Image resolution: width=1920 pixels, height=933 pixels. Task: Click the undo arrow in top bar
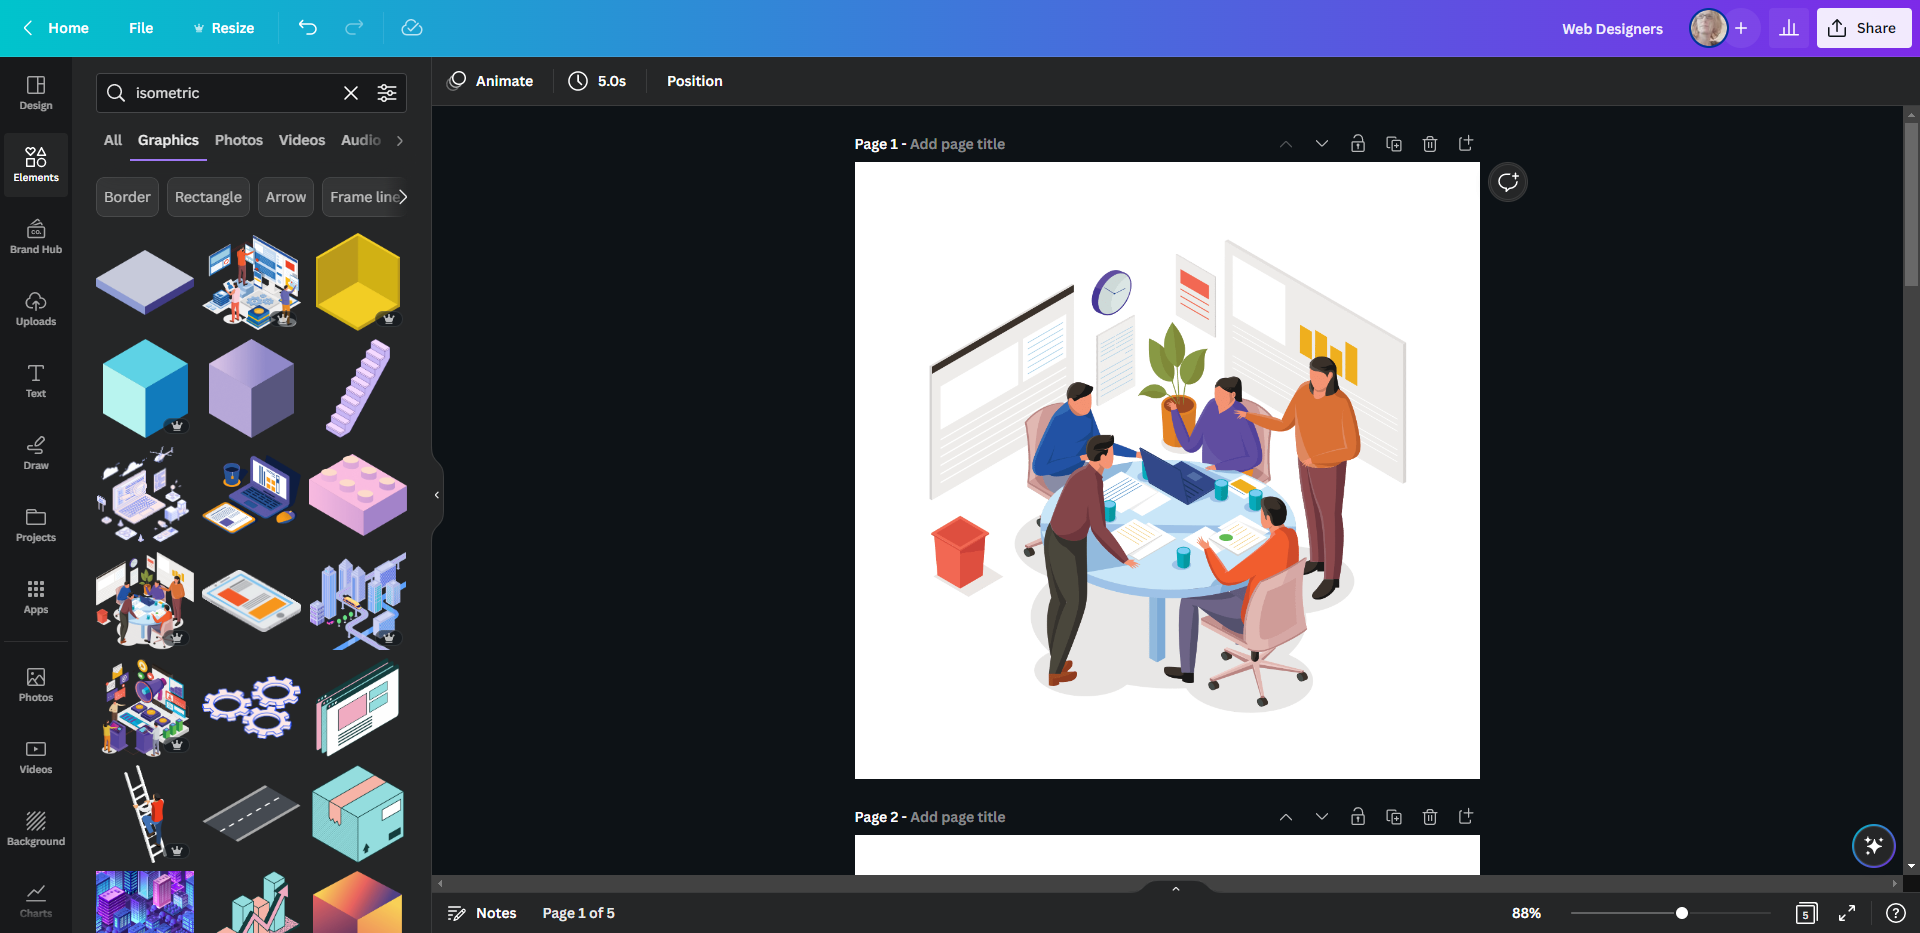coord(308,28)
